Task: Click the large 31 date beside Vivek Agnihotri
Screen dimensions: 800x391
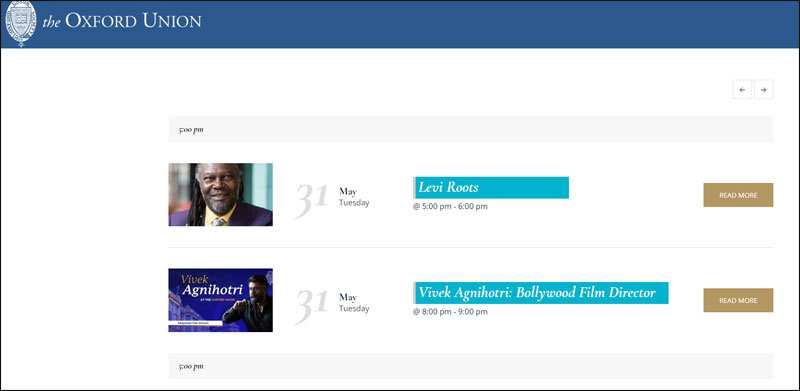Action: (311, 305)
